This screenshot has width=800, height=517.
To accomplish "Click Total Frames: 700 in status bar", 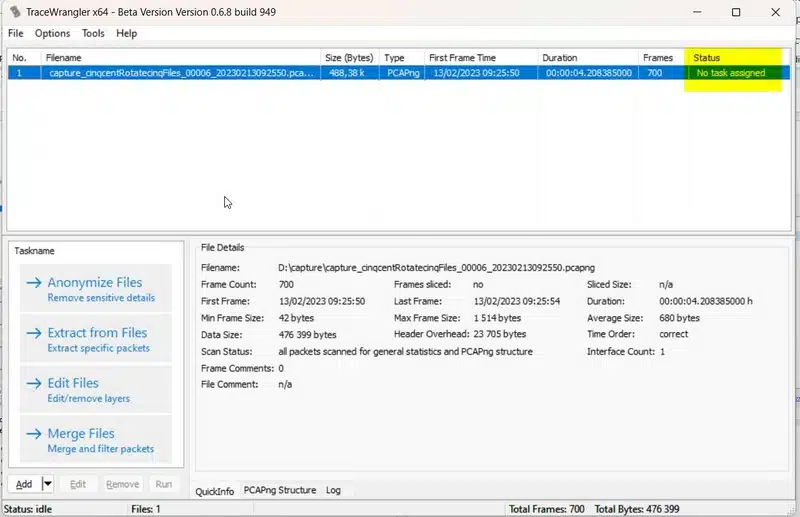I will click(546, 509).
